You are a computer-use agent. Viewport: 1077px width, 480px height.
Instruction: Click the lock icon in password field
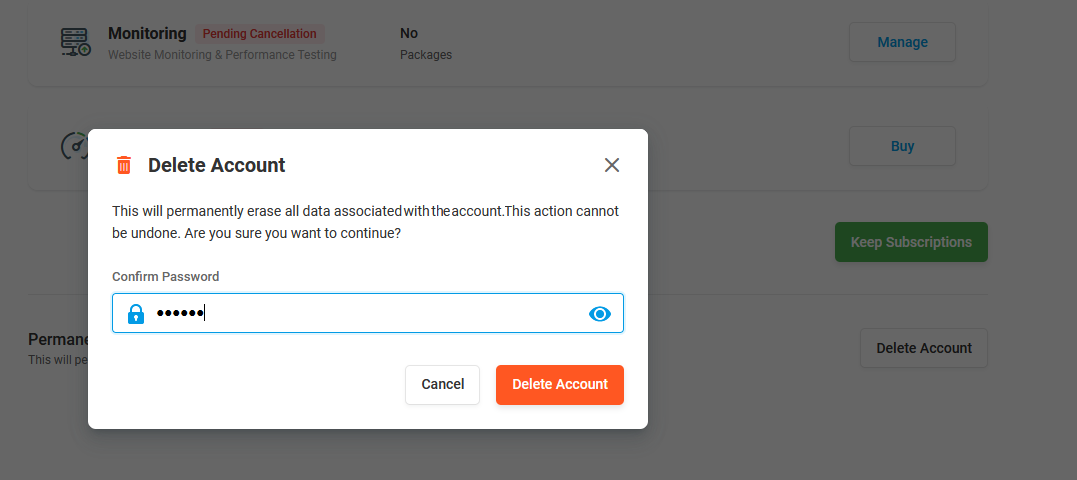pyautogui.click(x=136, y=314)
